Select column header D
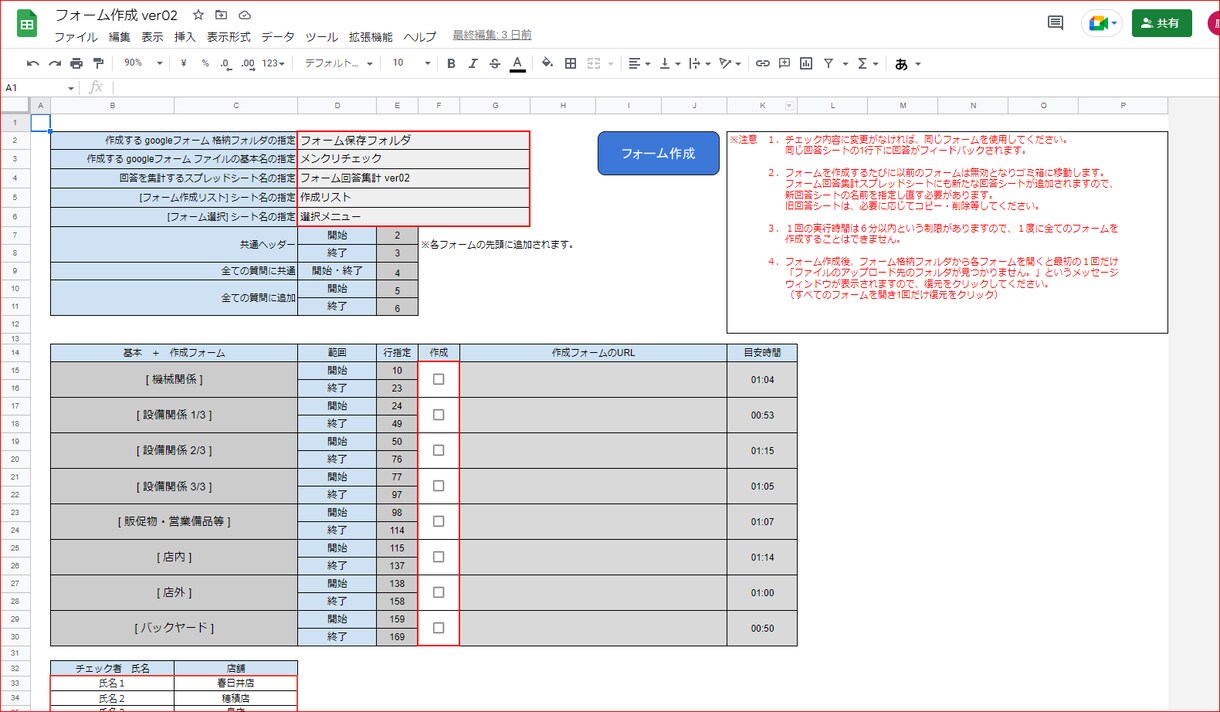This screenshot has width=1220, height=712. [x=337, y=106]
